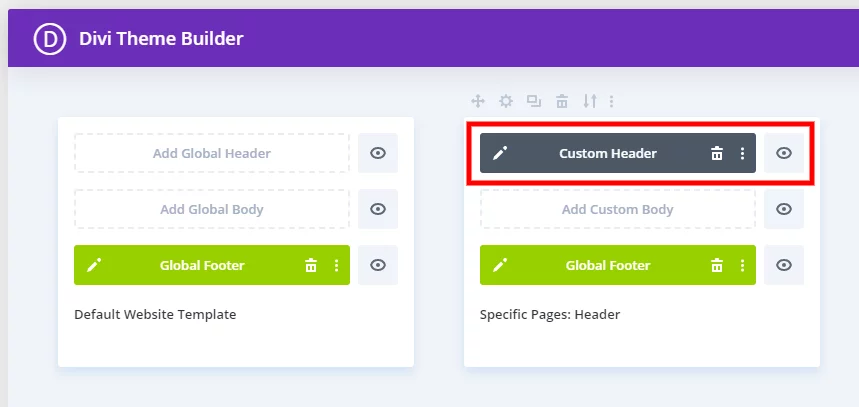Delete template via top trash icon
Viewport: 859px width, 407px height.
pyautogui.click(x=562, y=101)
